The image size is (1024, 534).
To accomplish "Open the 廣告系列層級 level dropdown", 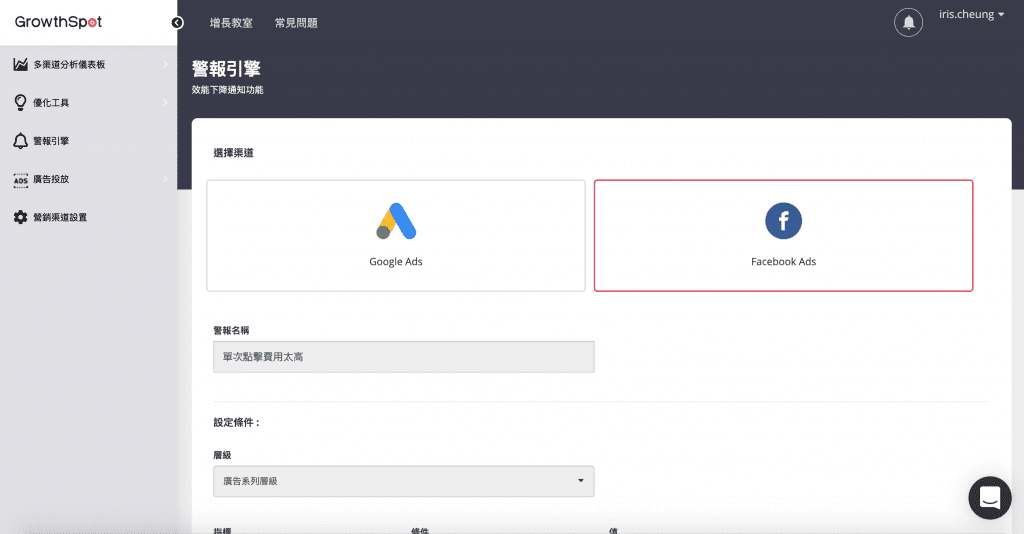I will click(404, 481).
